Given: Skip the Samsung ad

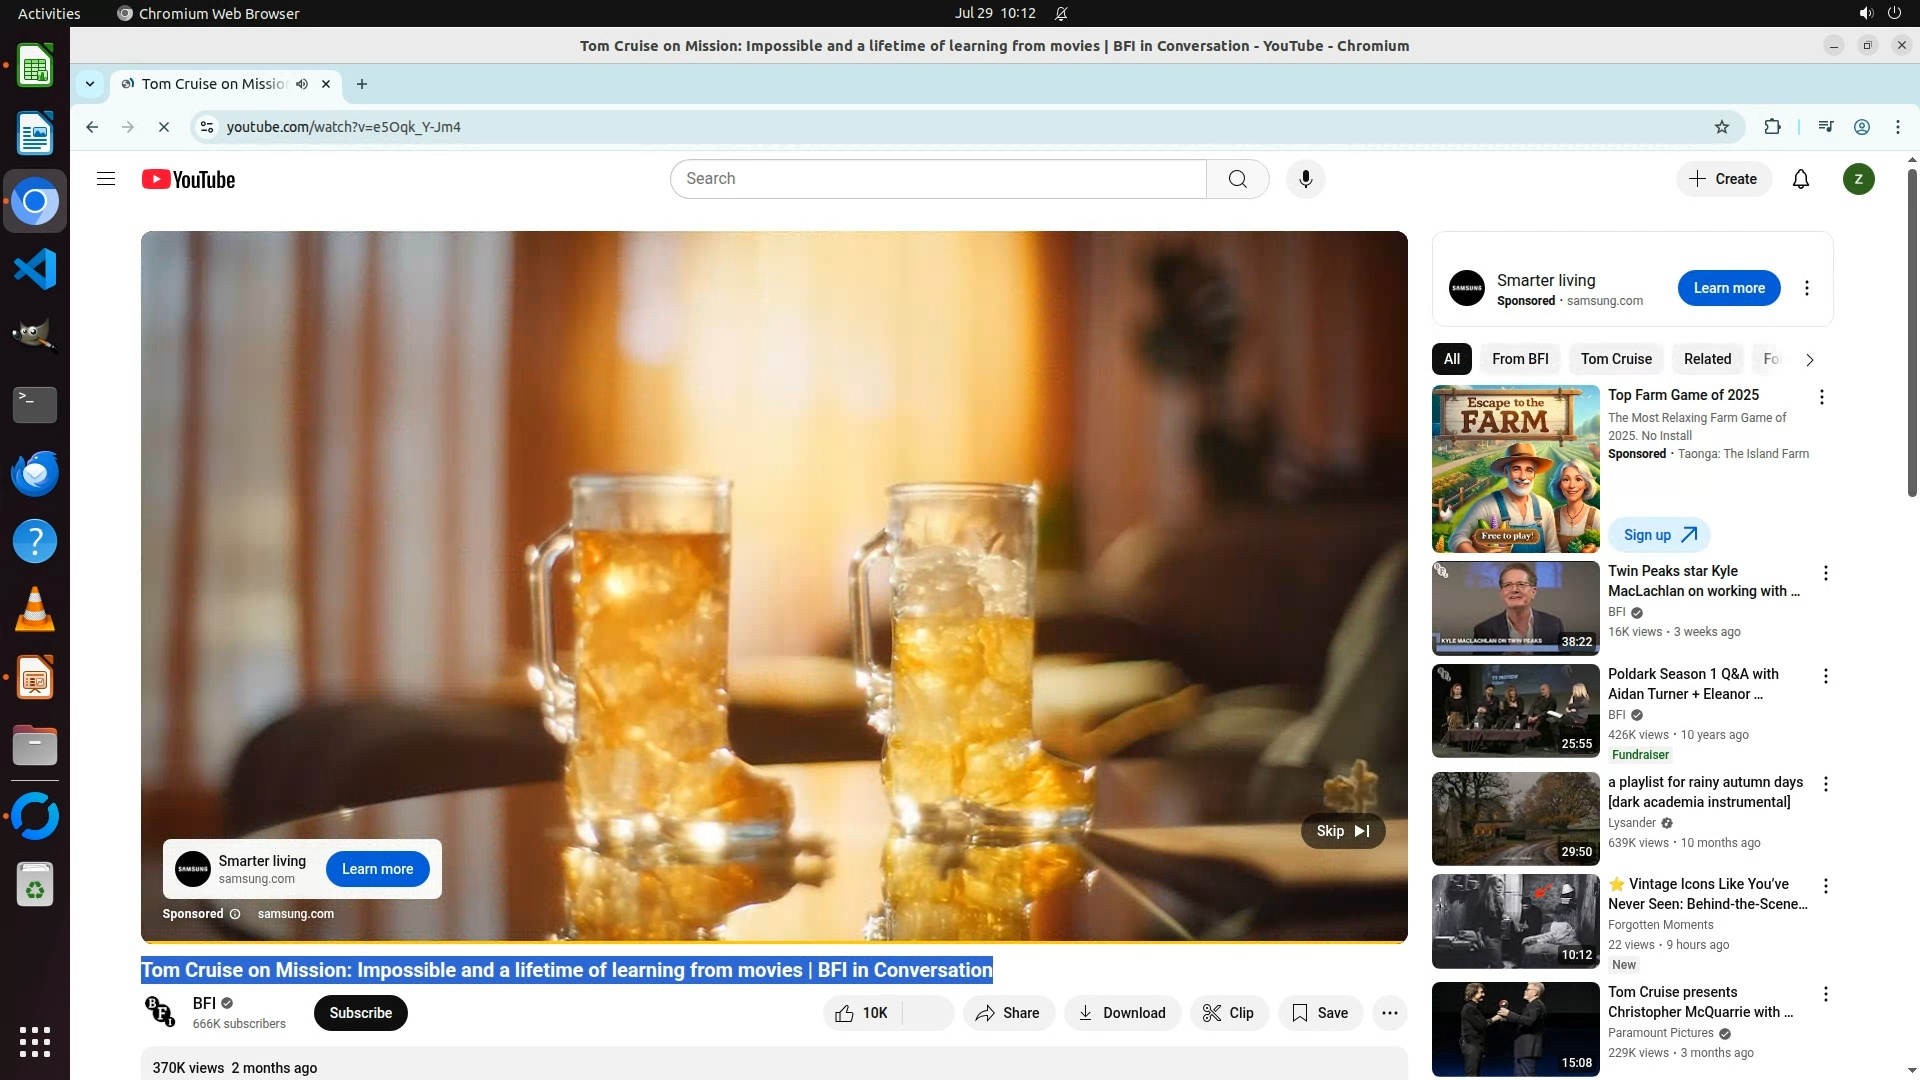Looking at the screenshot, I should tap(1342, 831).
